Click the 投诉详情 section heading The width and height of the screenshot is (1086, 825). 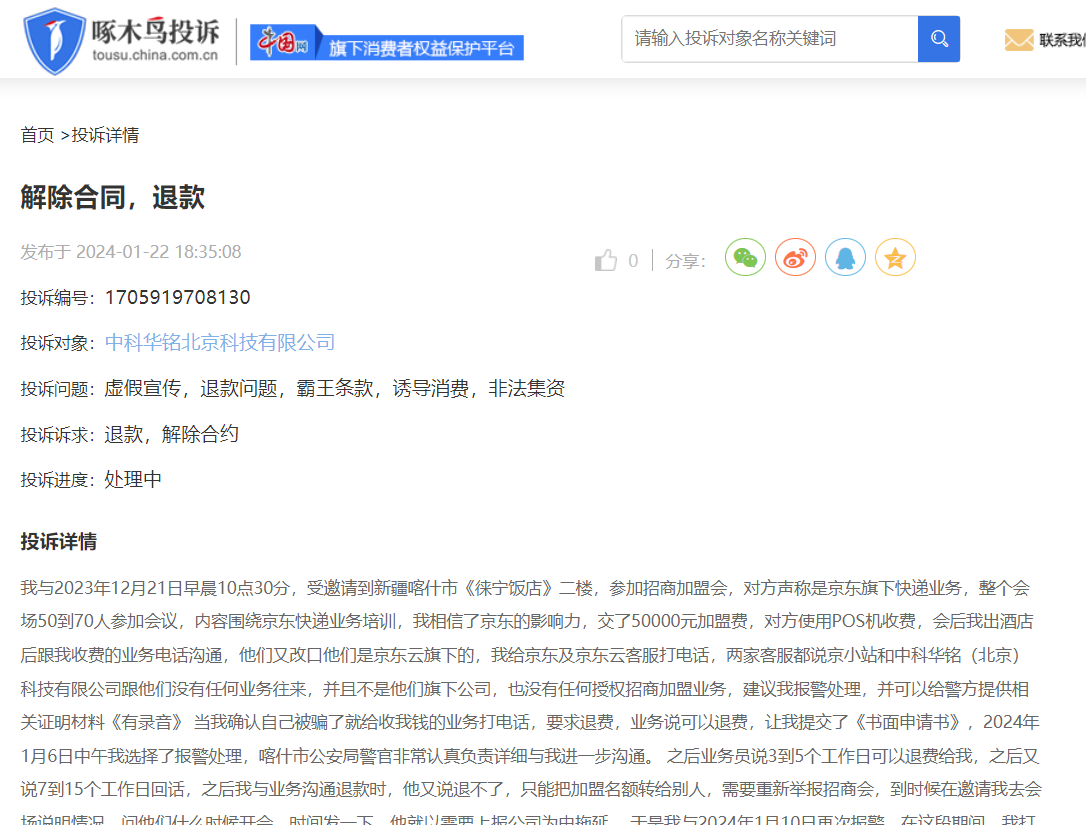59,542
